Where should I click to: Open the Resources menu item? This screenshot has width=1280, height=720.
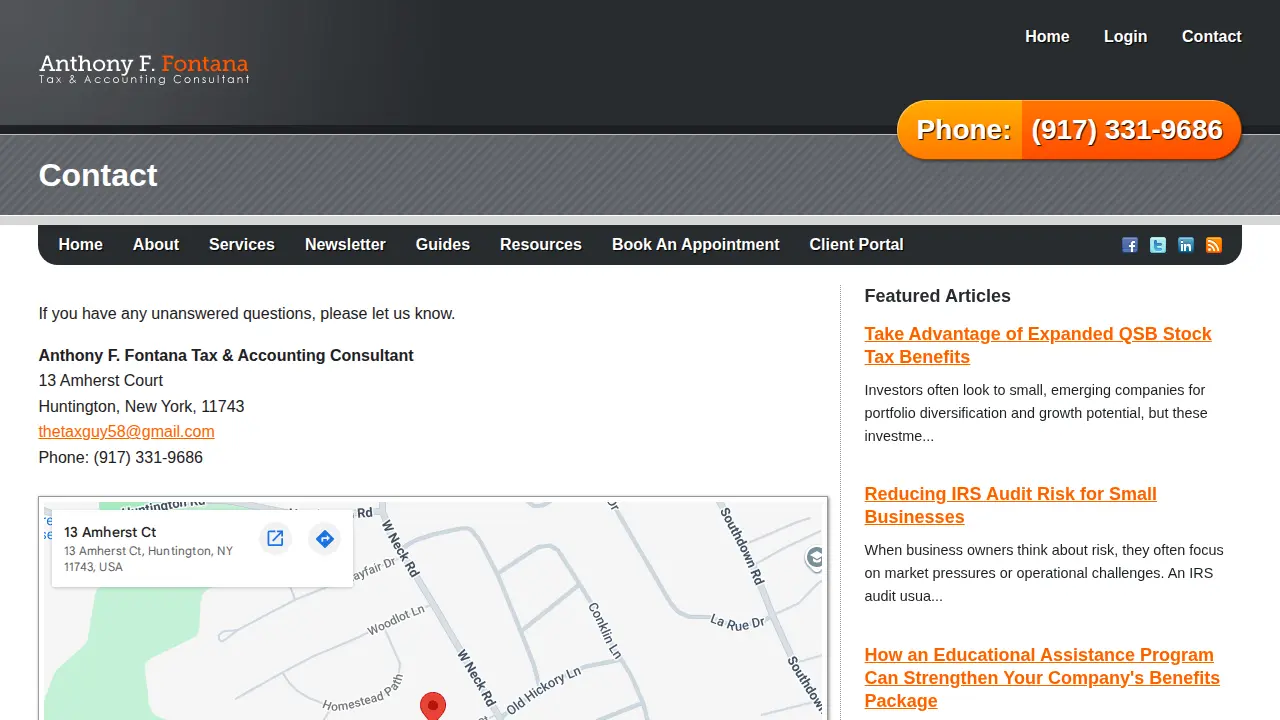541,245
